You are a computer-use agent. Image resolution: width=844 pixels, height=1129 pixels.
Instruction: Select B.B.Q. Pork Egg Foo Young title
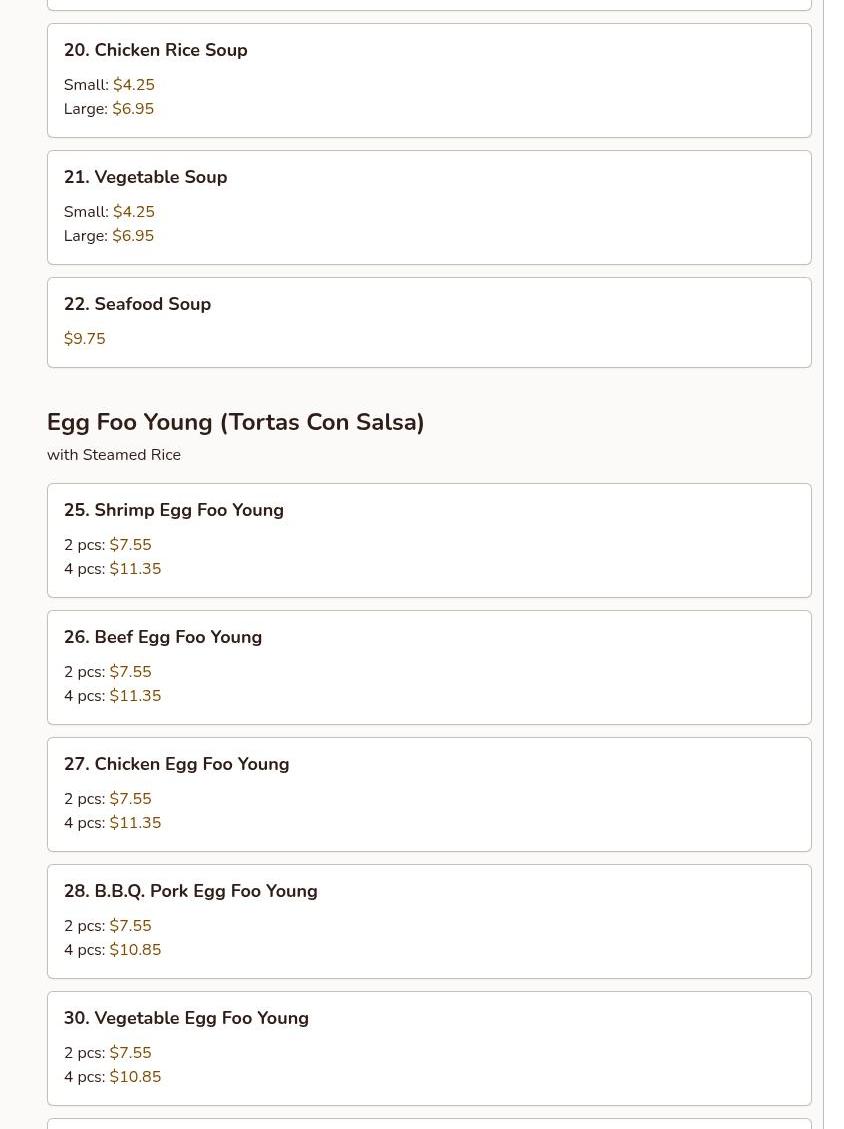pos(190,891)
